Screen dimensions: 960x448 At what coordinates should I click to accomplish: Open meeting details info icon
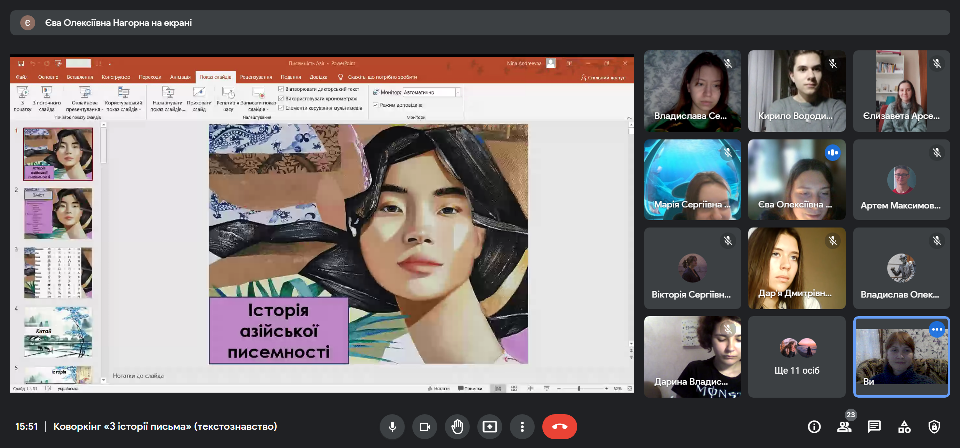pyautogui.click(x=814, y=427)
